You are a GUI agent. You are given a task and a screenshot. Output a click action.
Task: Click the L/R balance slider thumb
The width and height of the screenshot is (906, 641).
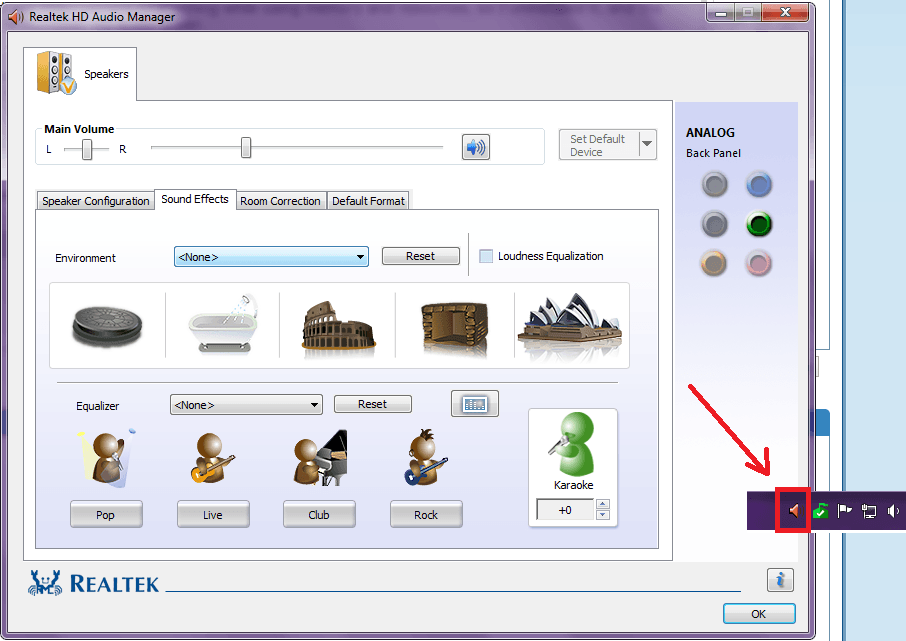(x=87, y=149)
